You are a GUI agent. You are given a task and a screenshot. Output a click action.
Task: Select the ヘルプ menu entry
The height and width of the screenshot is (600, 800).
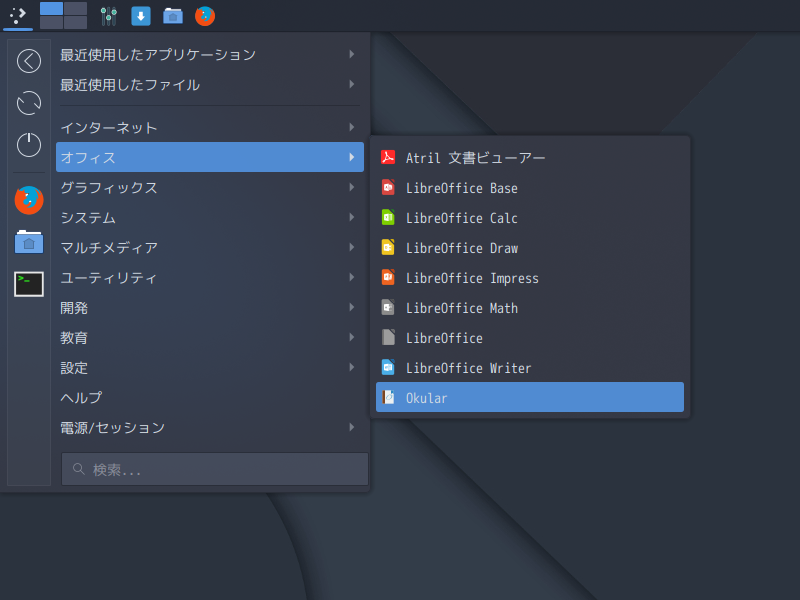click(x=210, y=397)
